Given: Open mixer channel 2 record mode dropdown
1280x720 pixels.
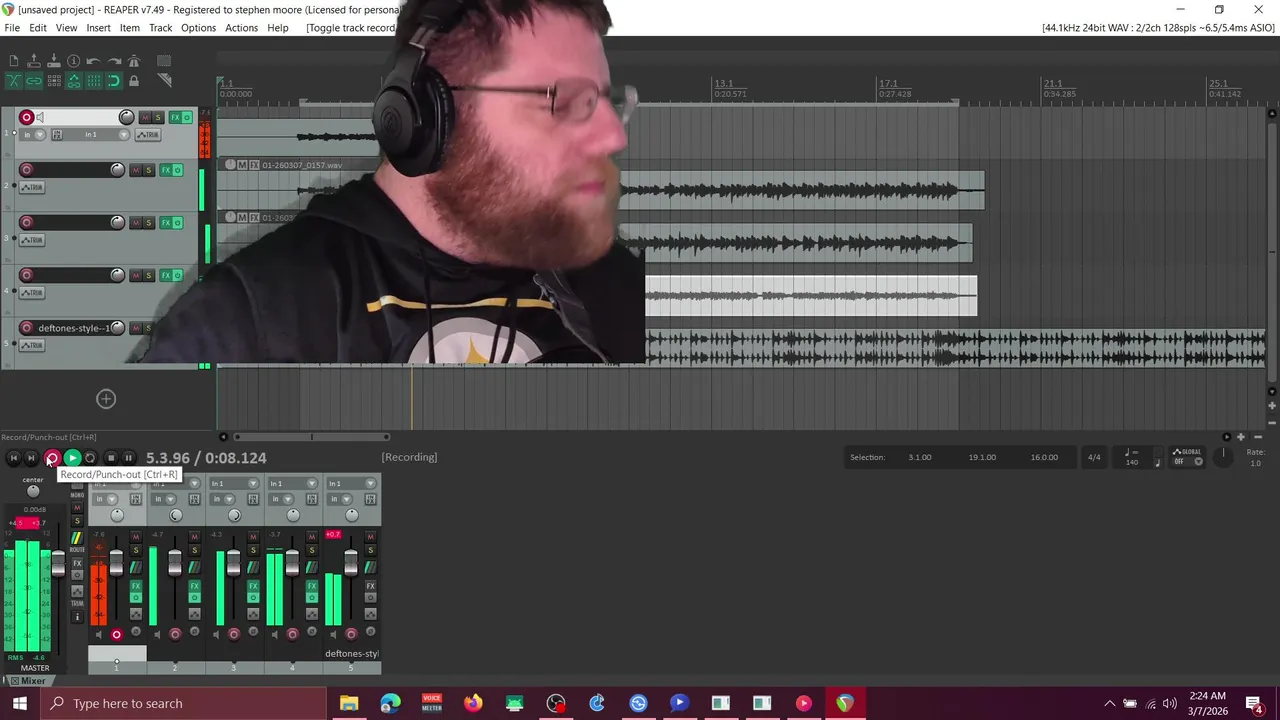Looking at the screenshot, I should pos(165,499).
